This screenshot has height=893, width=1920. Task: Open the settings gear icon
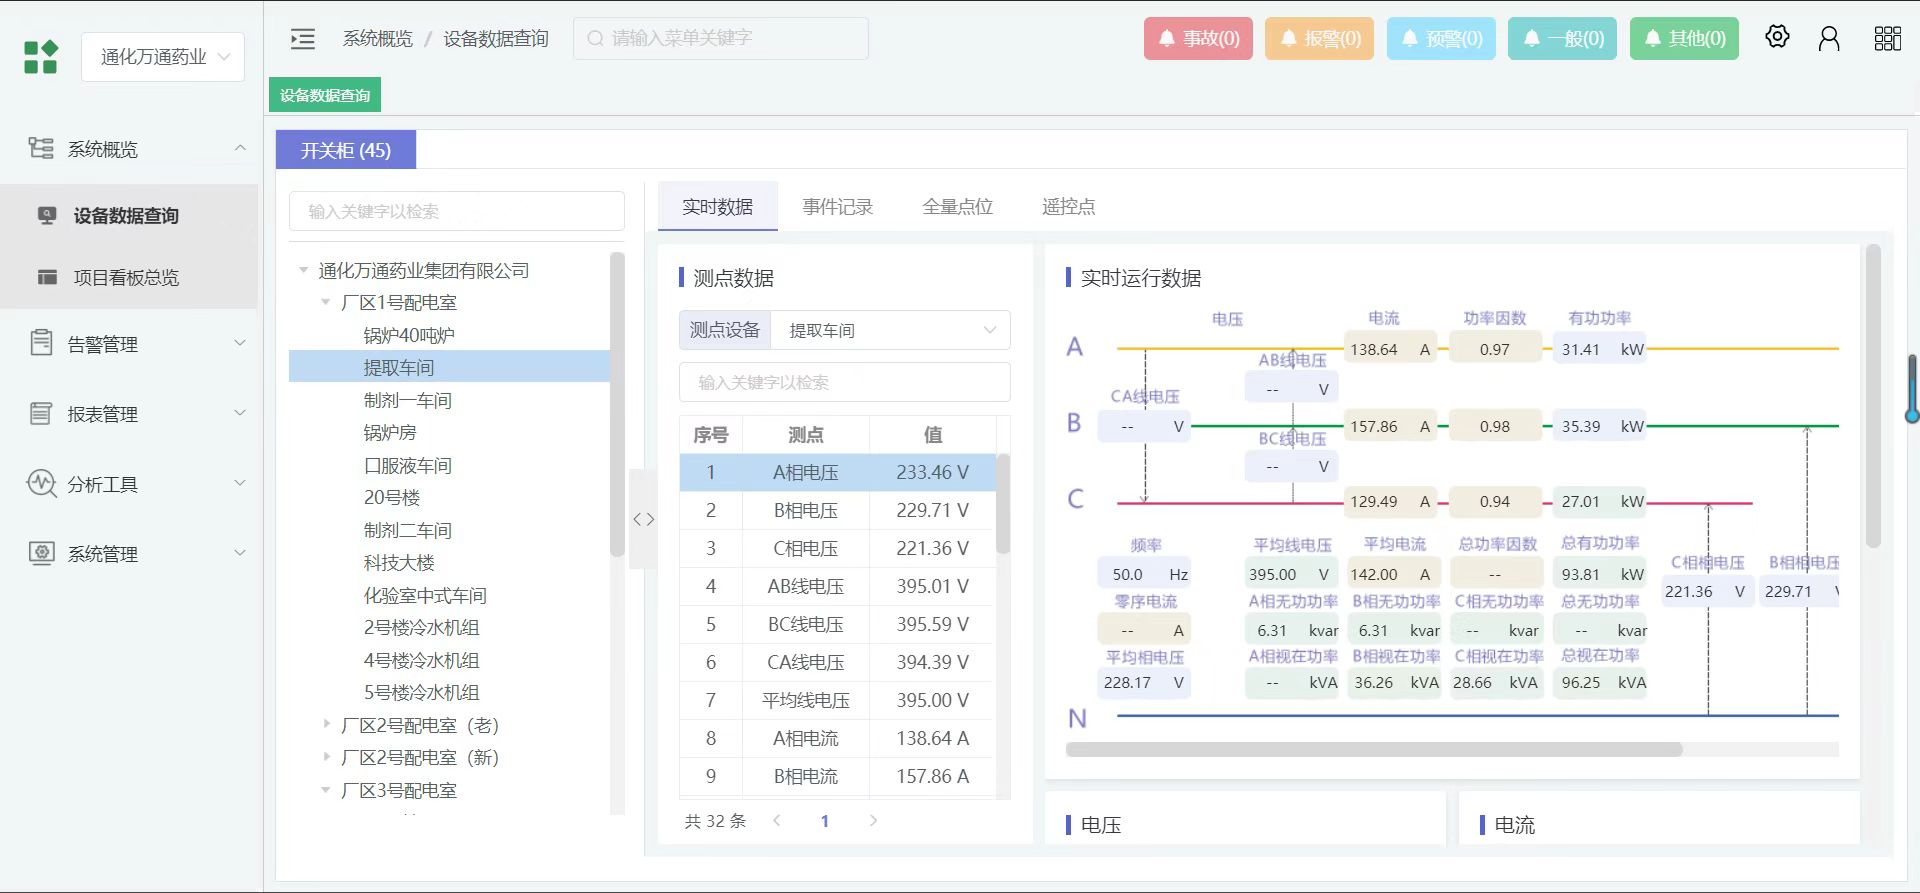point(1777,37)
